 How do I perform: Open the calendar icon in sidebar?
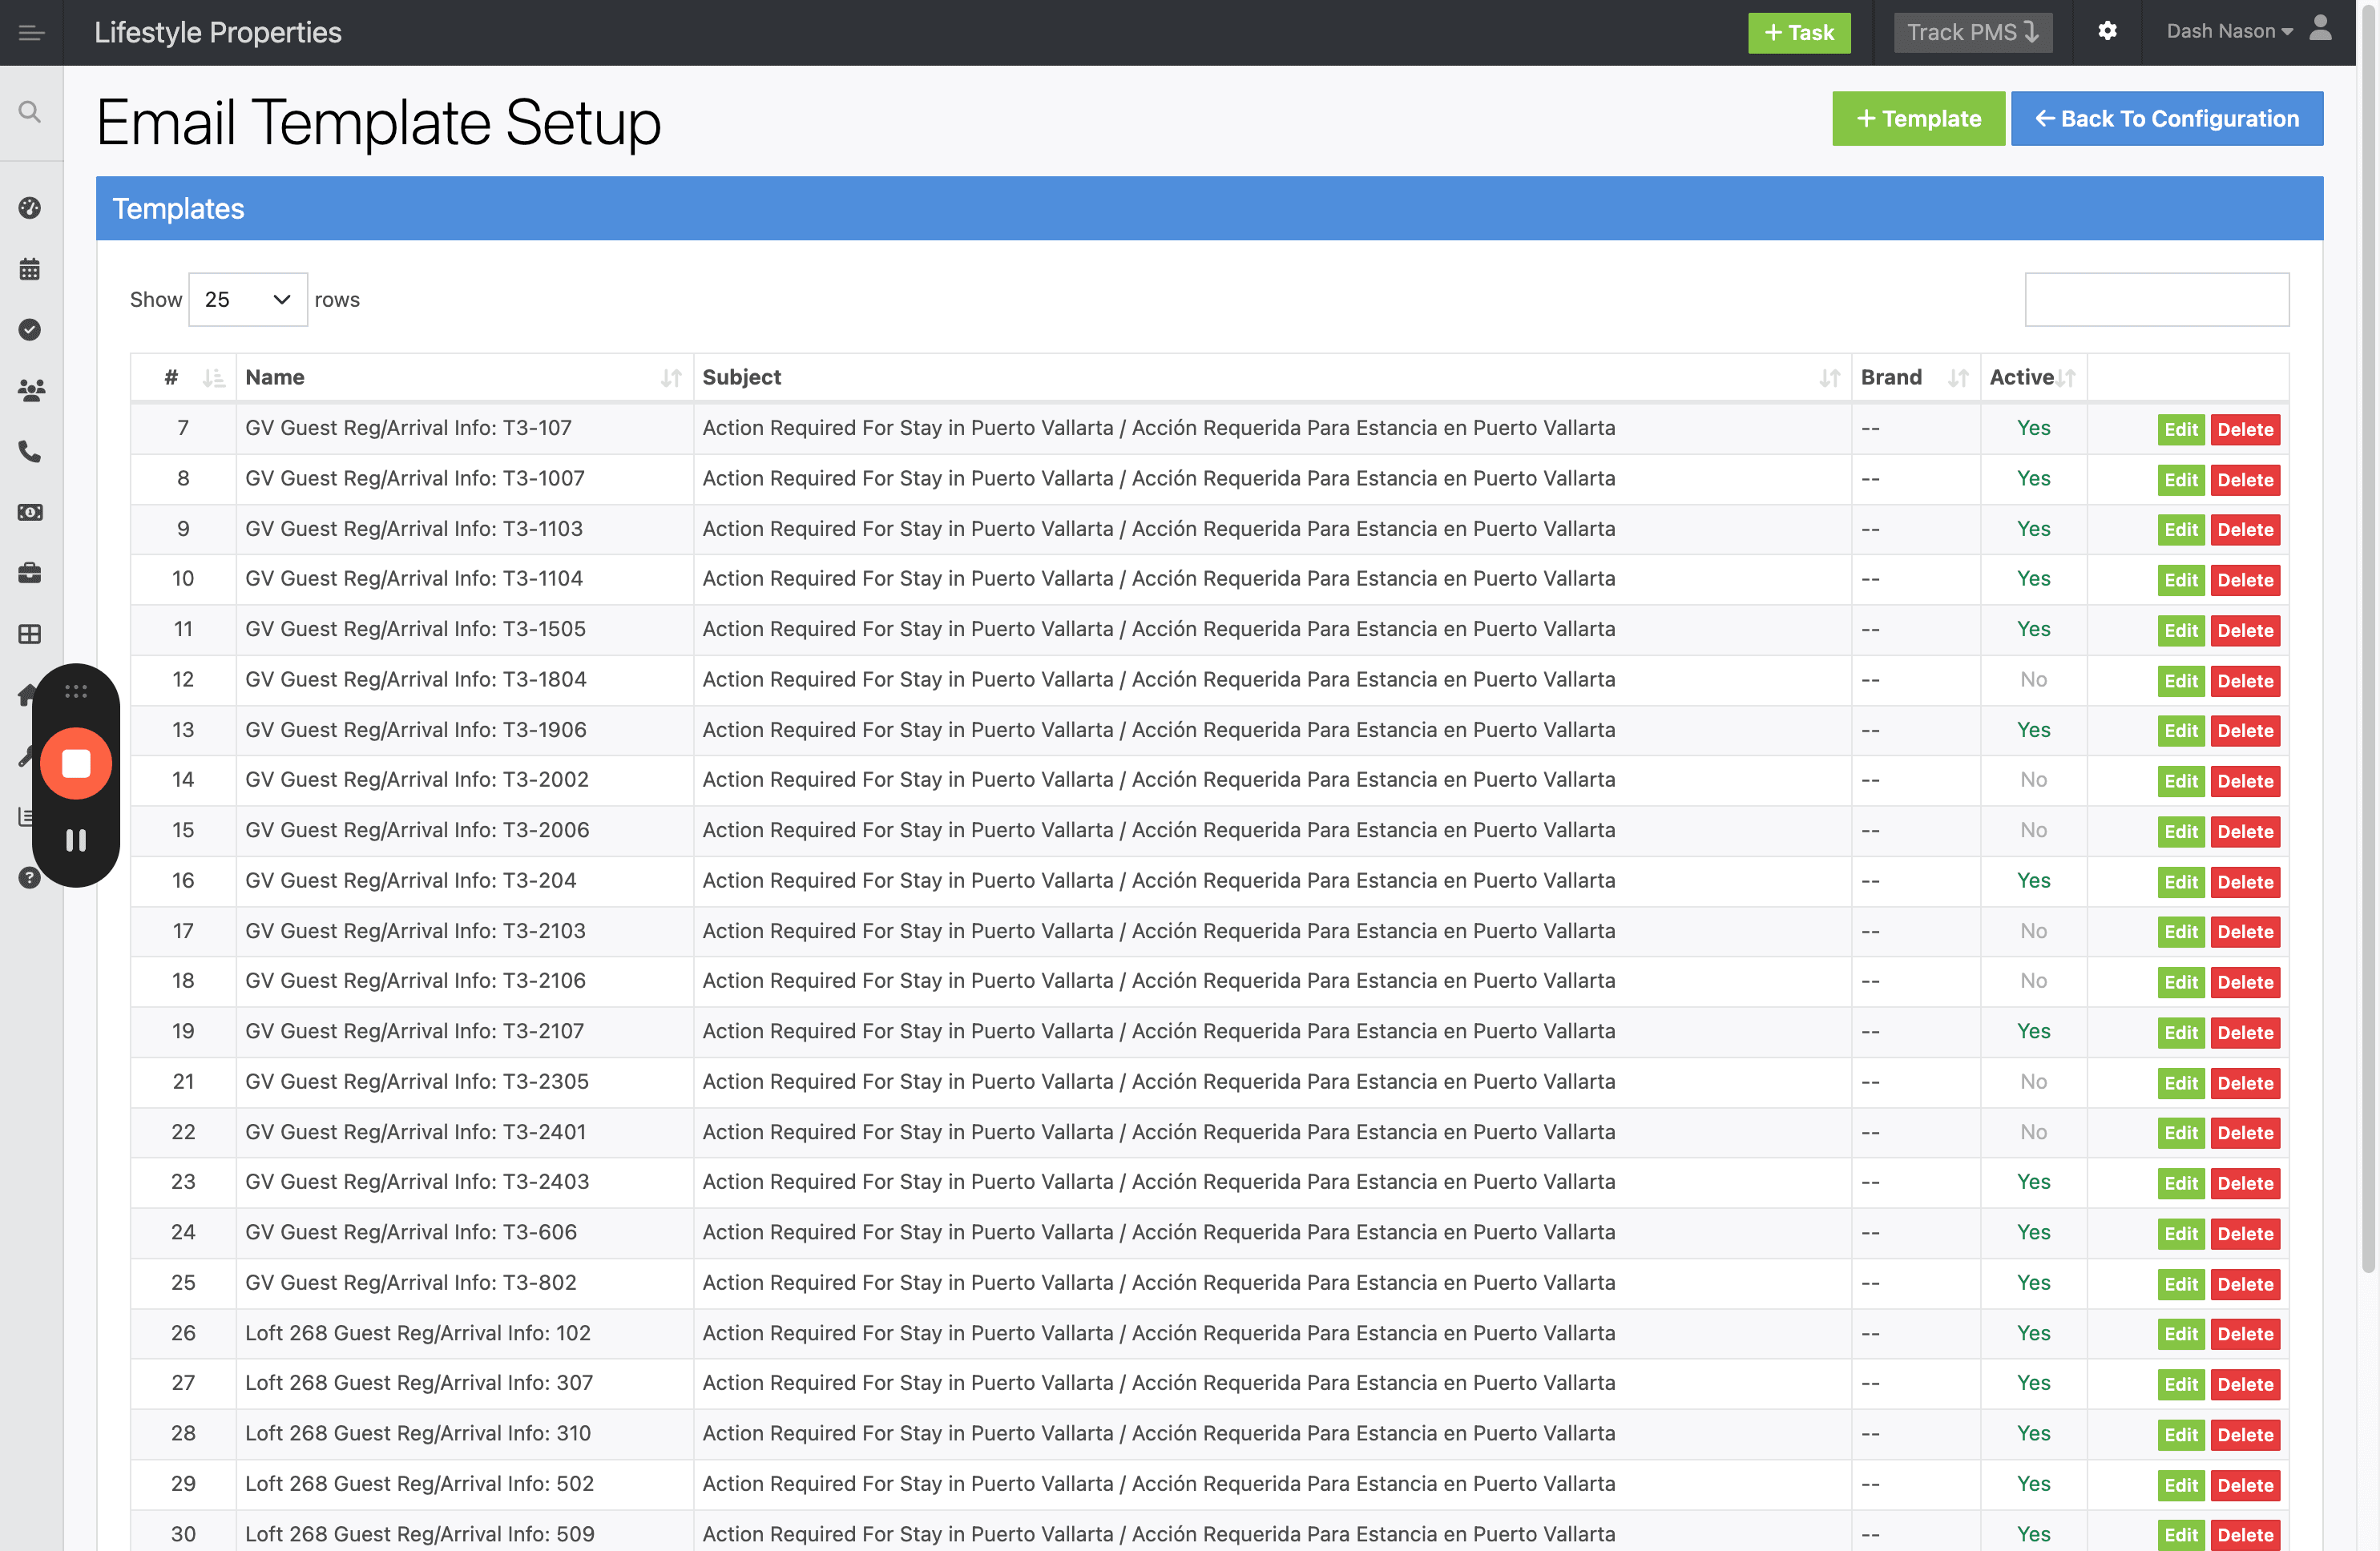click(30, 269)
